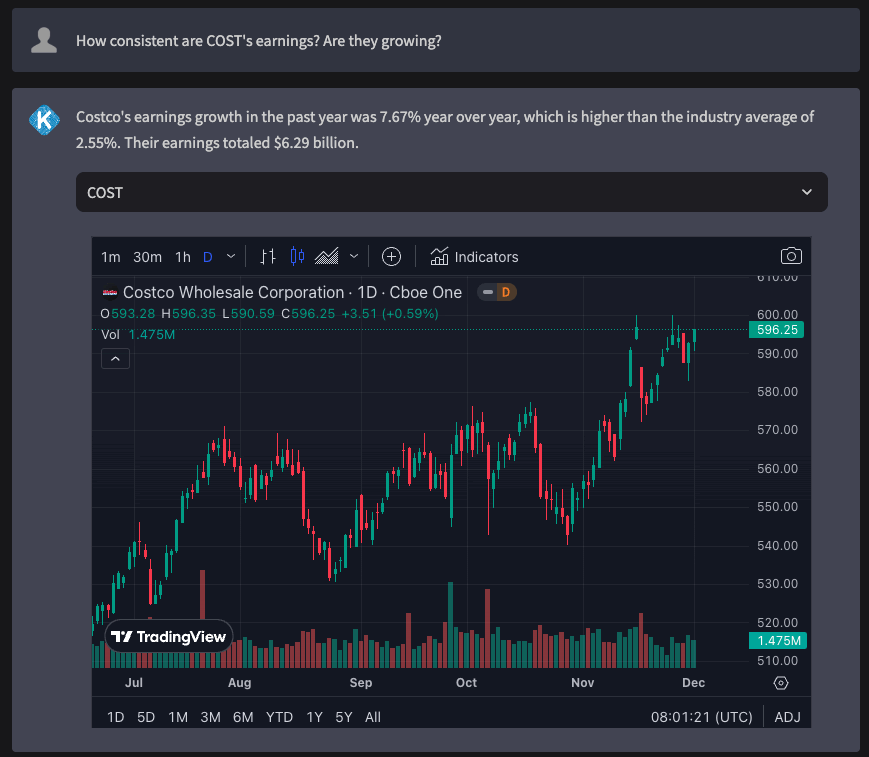Expand the COST symbol dropdown
The width and height of the screenshot is (869, 757).
point(807,192)
